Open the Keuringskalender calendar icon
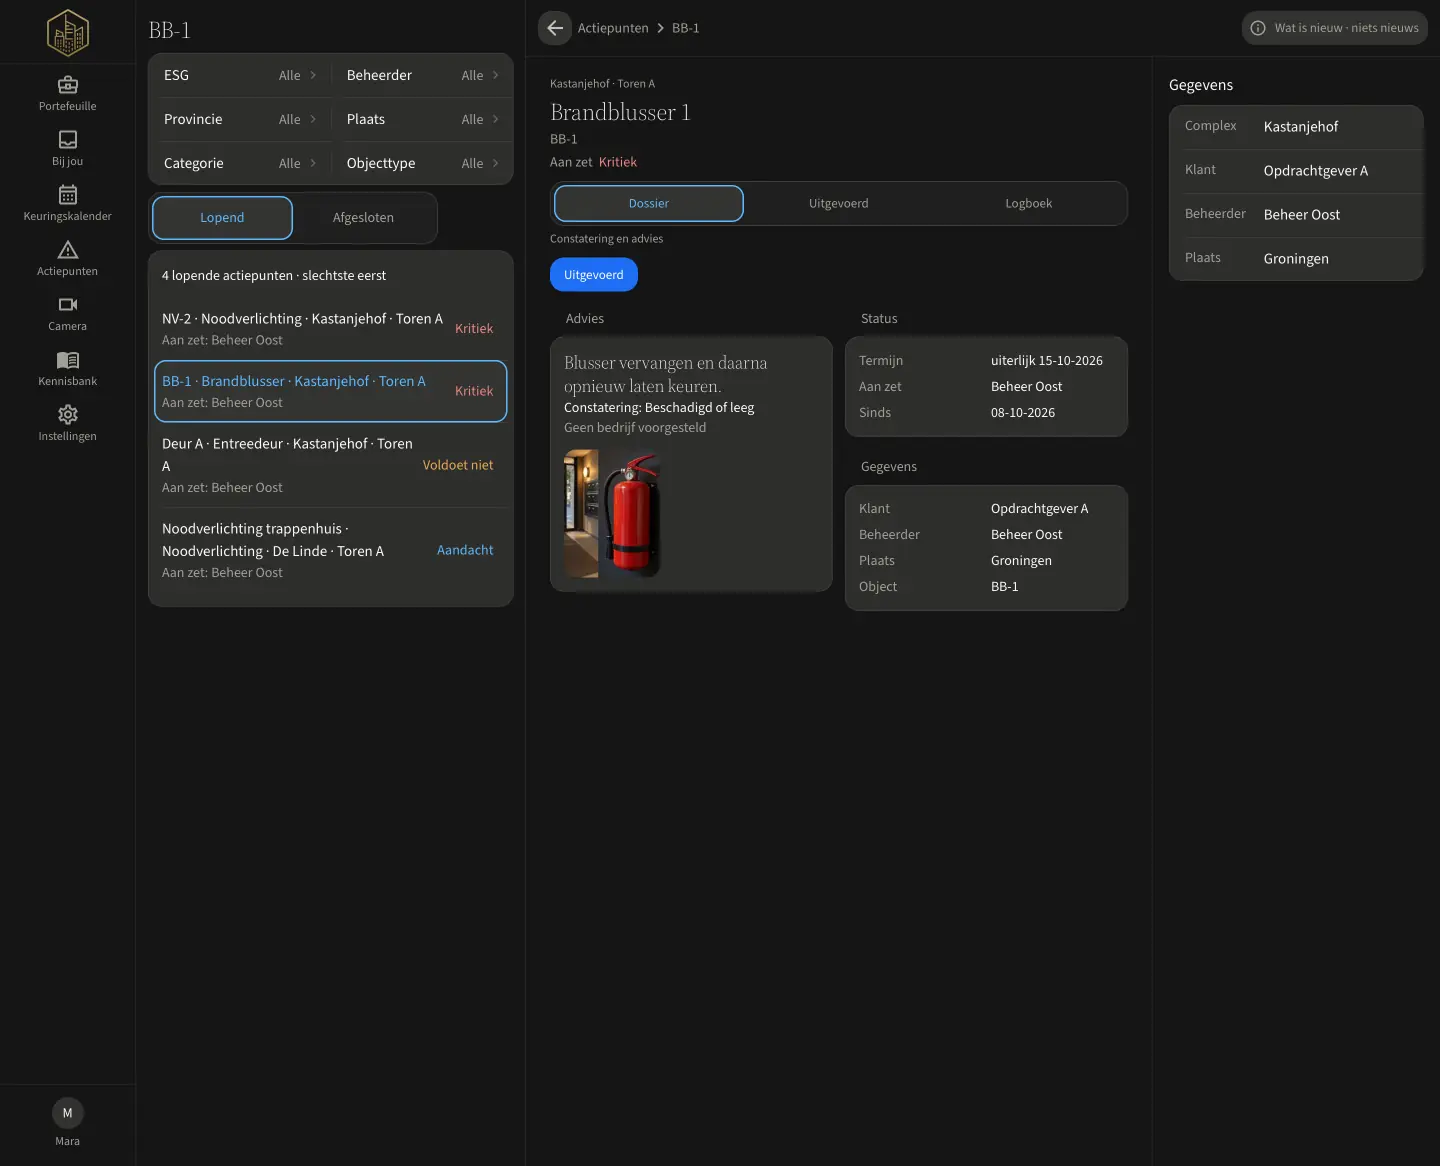 (68, 195)
